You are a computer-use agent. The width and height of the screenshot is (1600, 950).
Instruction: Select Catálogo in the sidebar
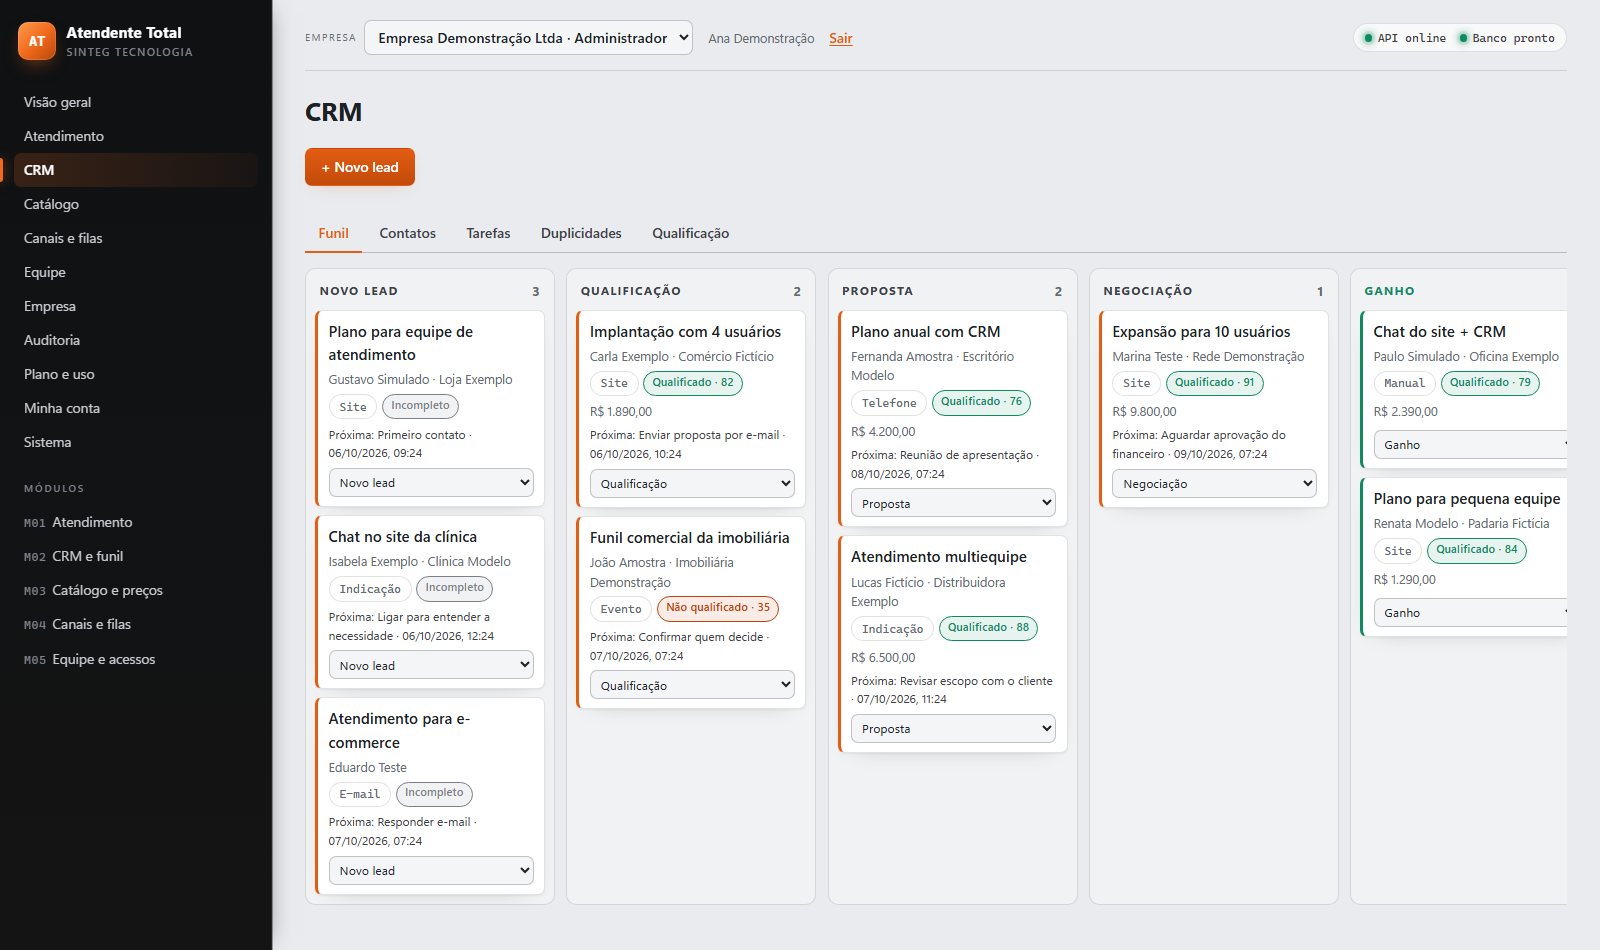(136, 204)
